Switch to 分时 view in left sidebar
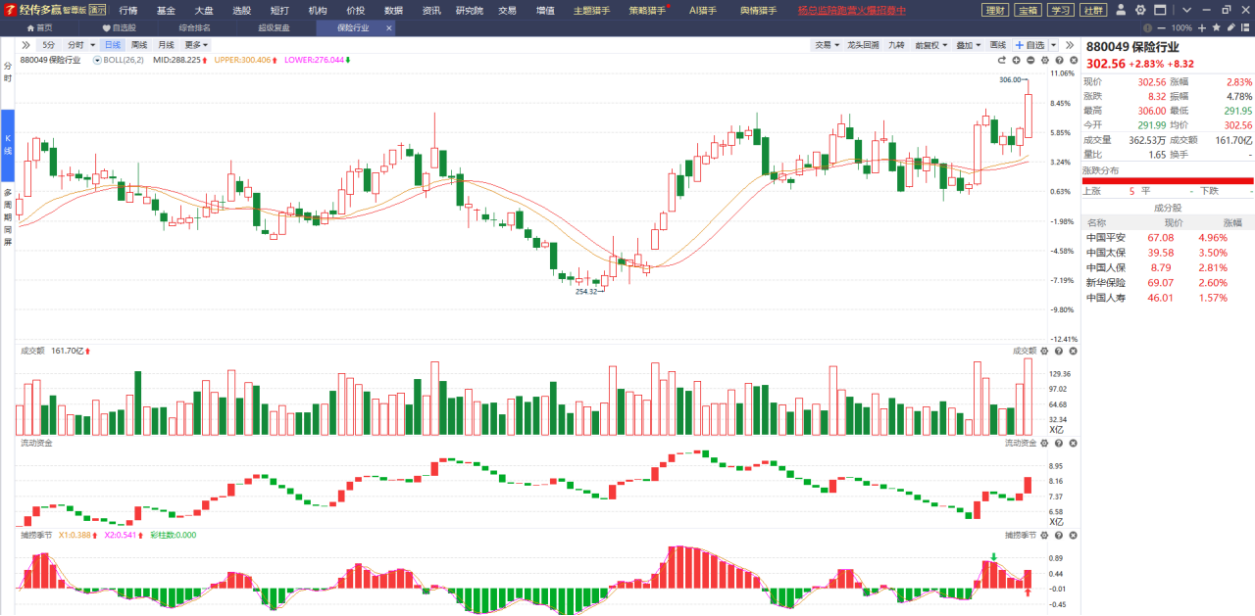This screenshot has width=1255, height=616. click(x=7, y=71)
